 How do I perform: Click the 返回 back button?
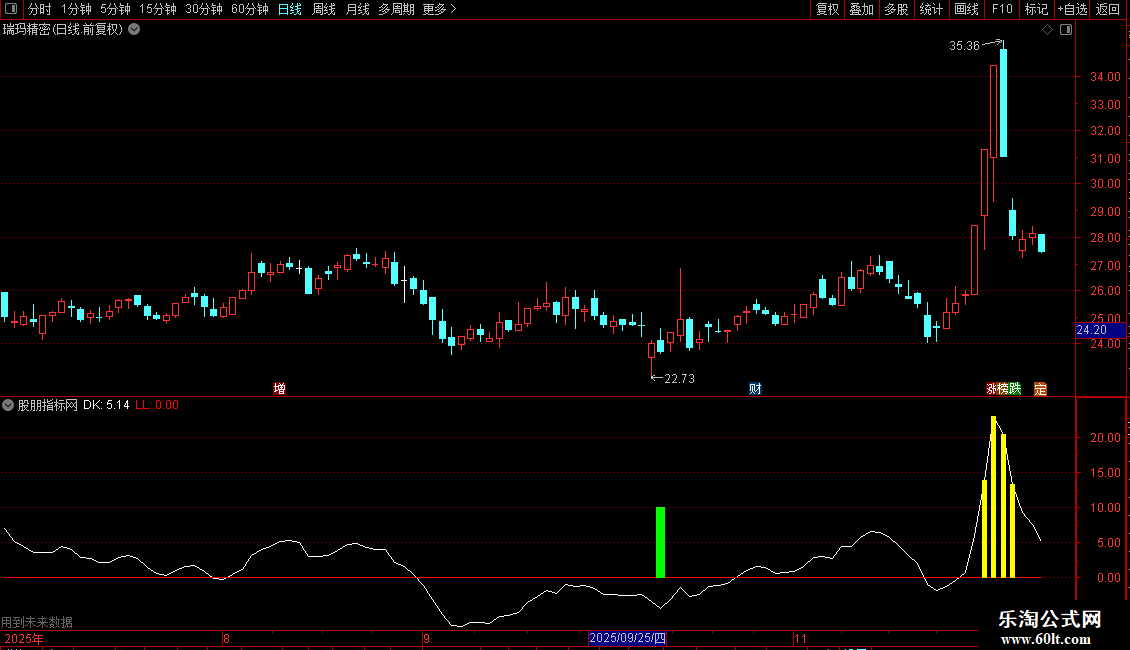click(x=1108, y=9)
